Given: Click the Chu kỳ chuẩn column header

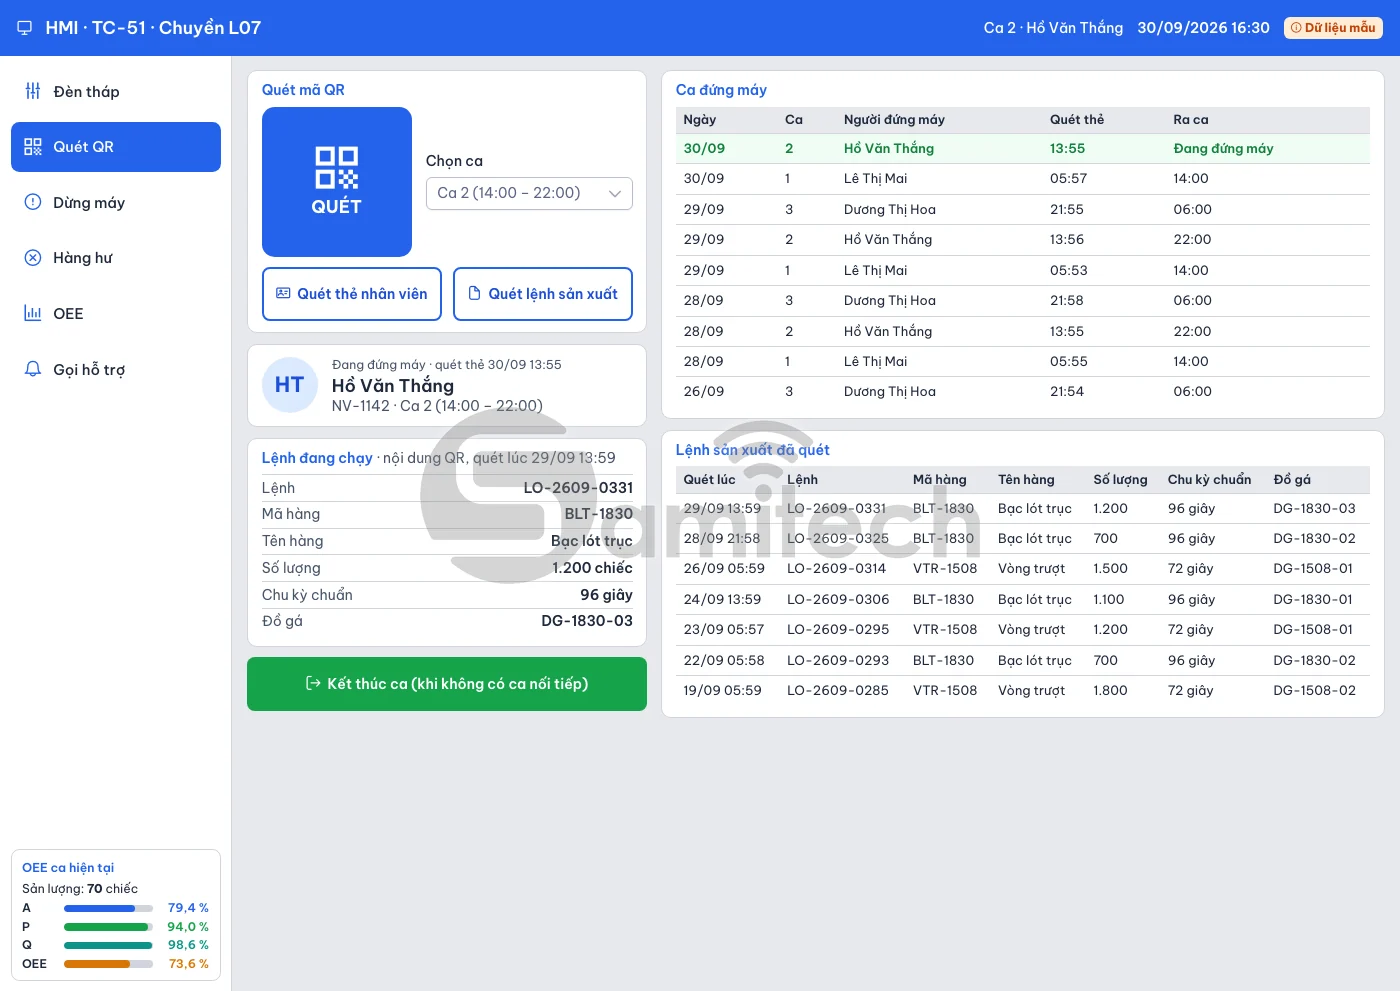Looking at the screenshot, I should click(1209, 480).
